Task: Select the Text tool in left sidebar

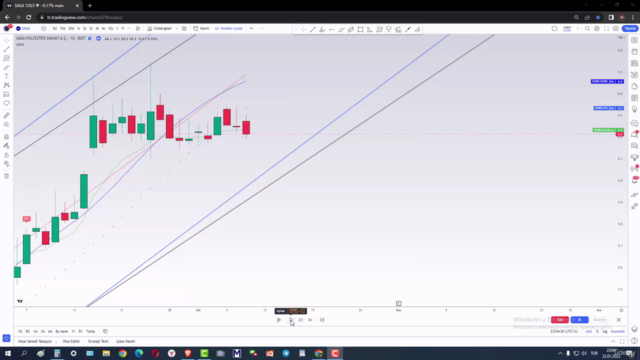Action: (x=7, y=76)
